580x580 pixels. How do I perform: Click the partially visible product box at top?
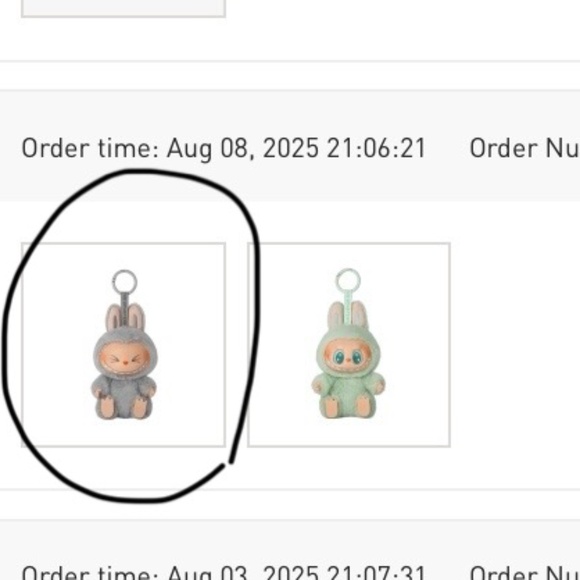point(124,8)
